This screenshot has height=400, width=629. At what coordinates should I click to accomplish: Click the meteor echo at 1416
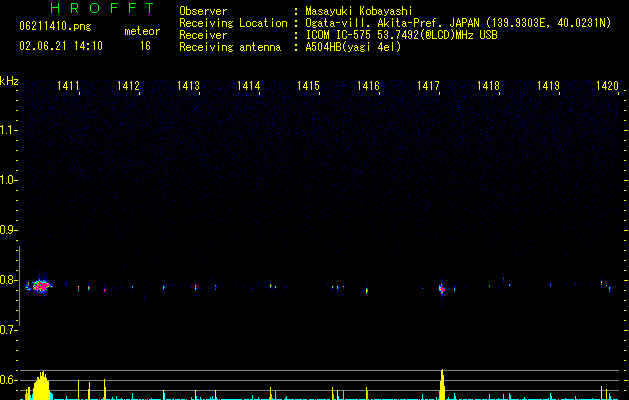[367, 290]
